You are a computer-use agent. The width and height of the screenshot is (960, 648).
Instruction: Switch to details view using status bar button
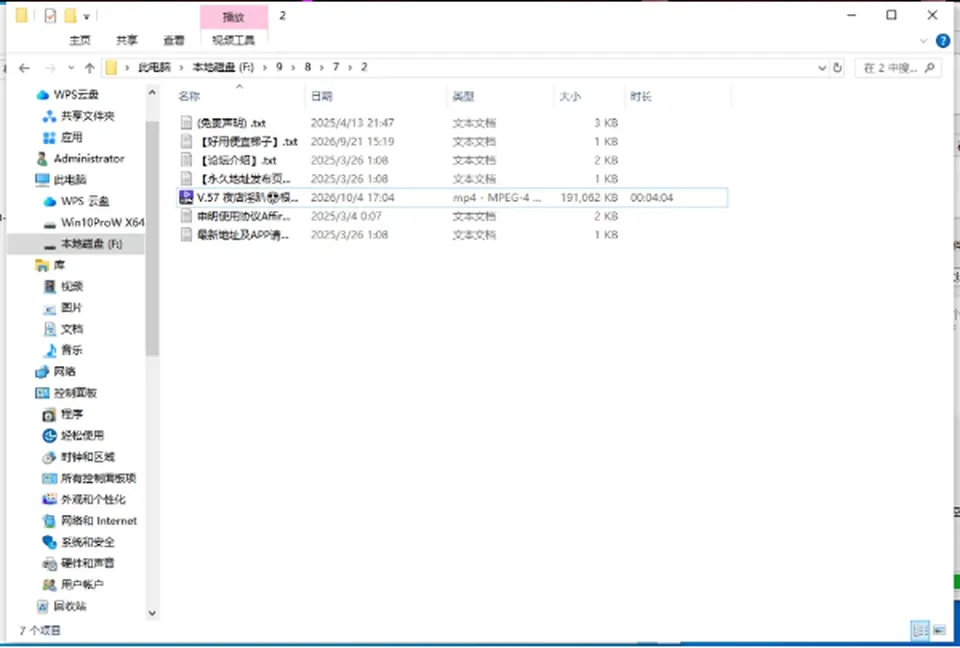[920, 630]
